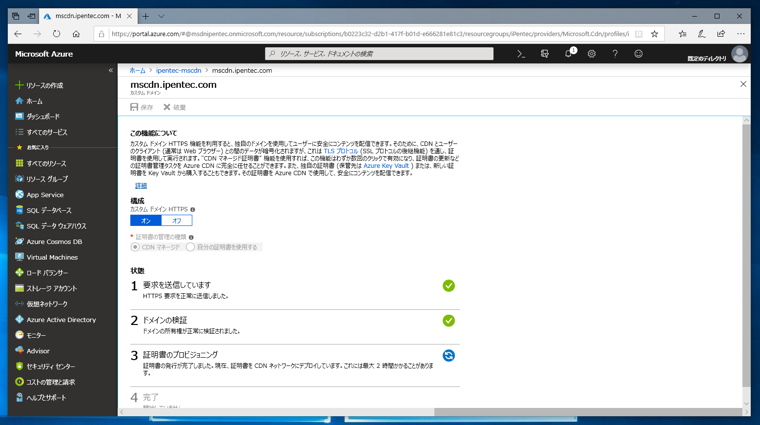Viewport: 760px width, 425px height.
Task: Open browser settings and more menu
Action: (741, 34)
